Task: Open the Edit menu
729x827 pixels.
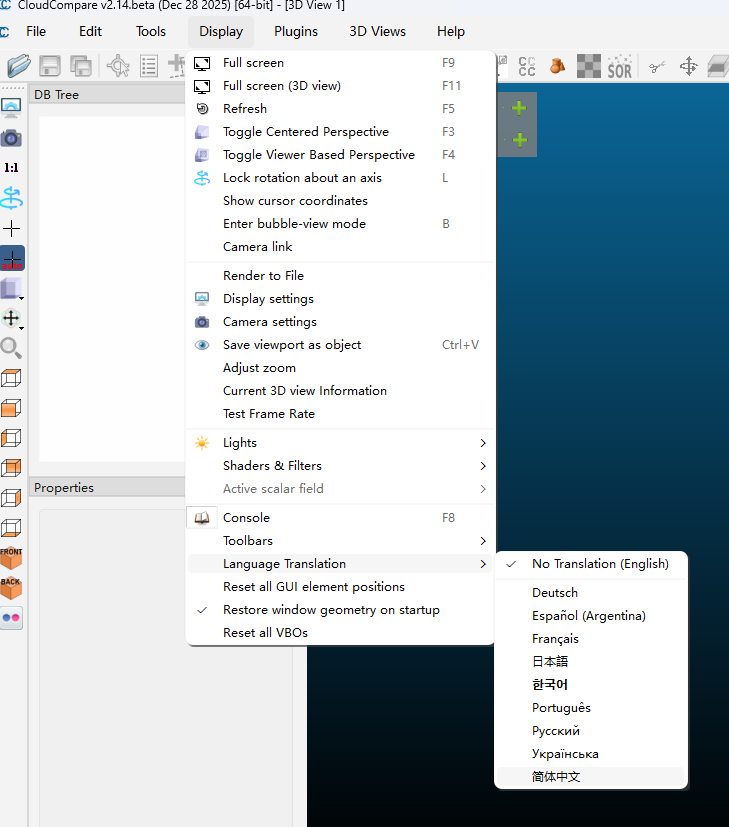Action: click(90, 32)
